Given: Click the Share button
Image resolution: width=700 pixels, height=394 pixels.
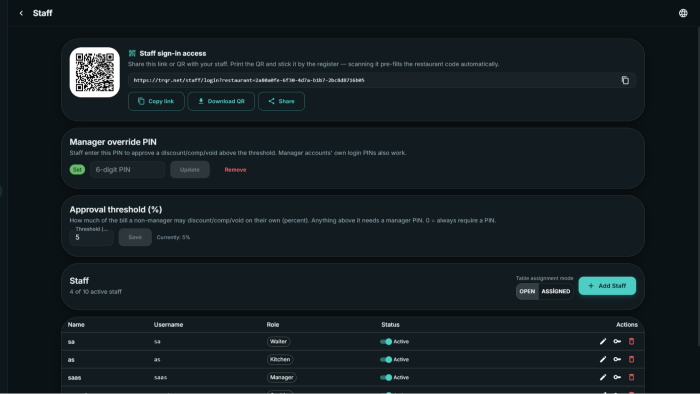Looking at the screenshot, I should tap(281, 101).
